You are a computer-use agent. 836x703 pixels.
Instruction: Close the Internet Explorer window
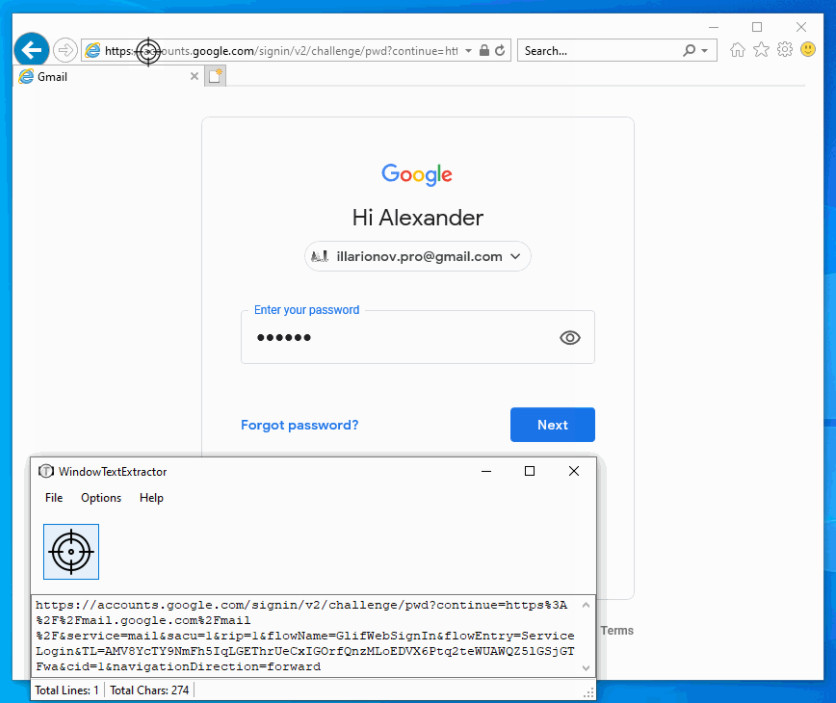pos(801,27)
